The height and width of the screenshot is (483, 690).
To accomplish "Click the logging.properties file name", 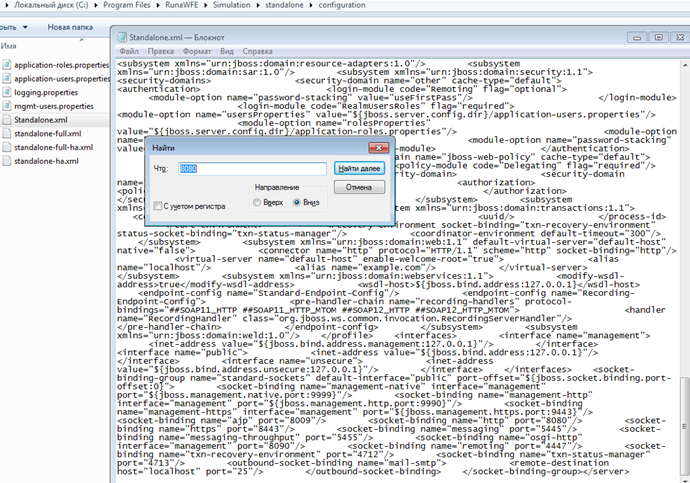I will point(46,92).
